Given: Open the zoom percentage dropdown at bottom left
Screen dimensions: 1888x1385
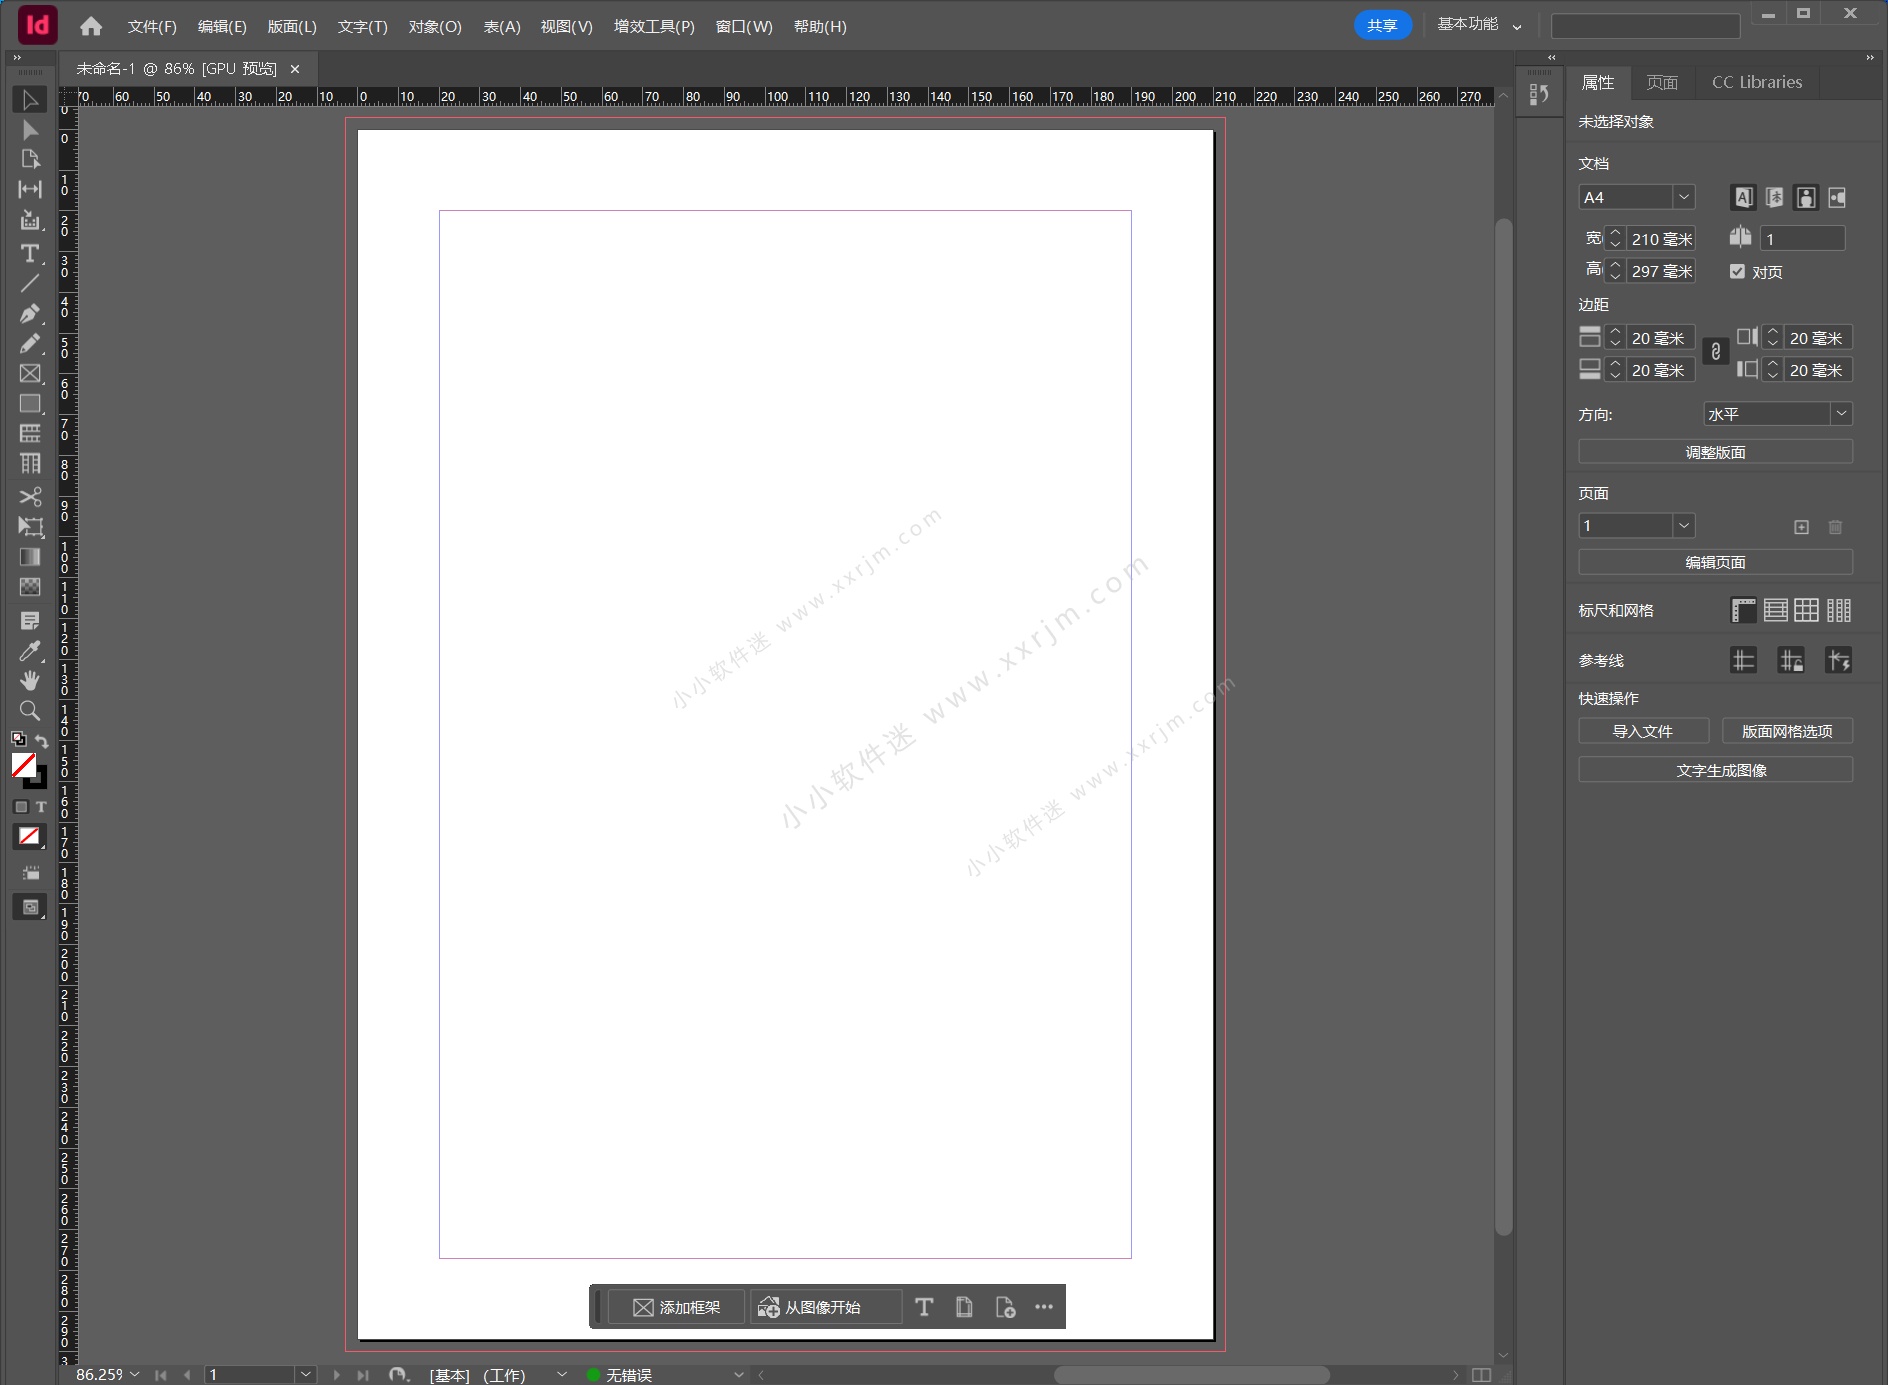Looking at the screenshot, I should click(135, 1374).
